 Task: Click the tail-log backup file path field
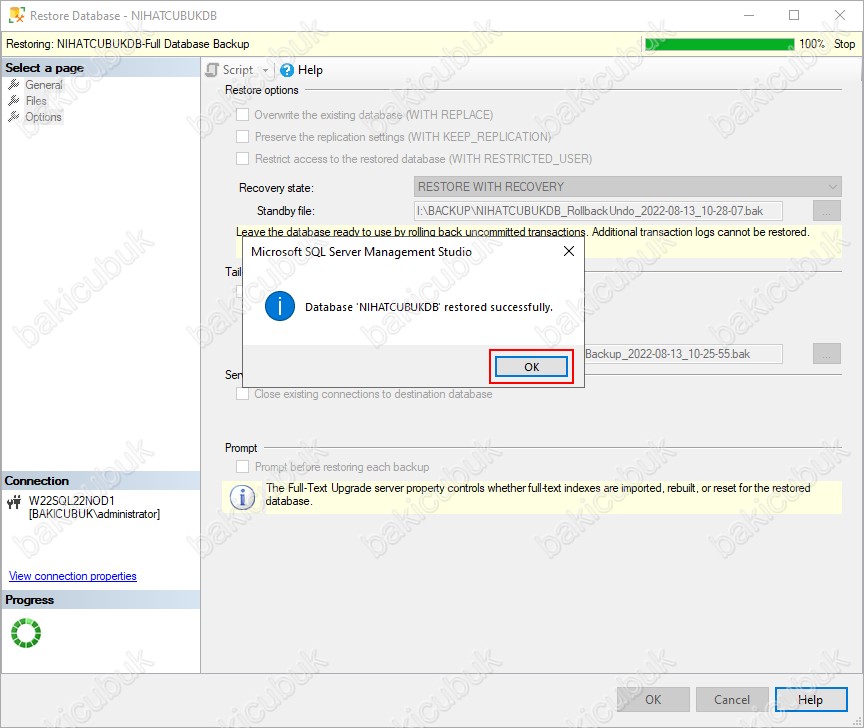coord(683,354)
